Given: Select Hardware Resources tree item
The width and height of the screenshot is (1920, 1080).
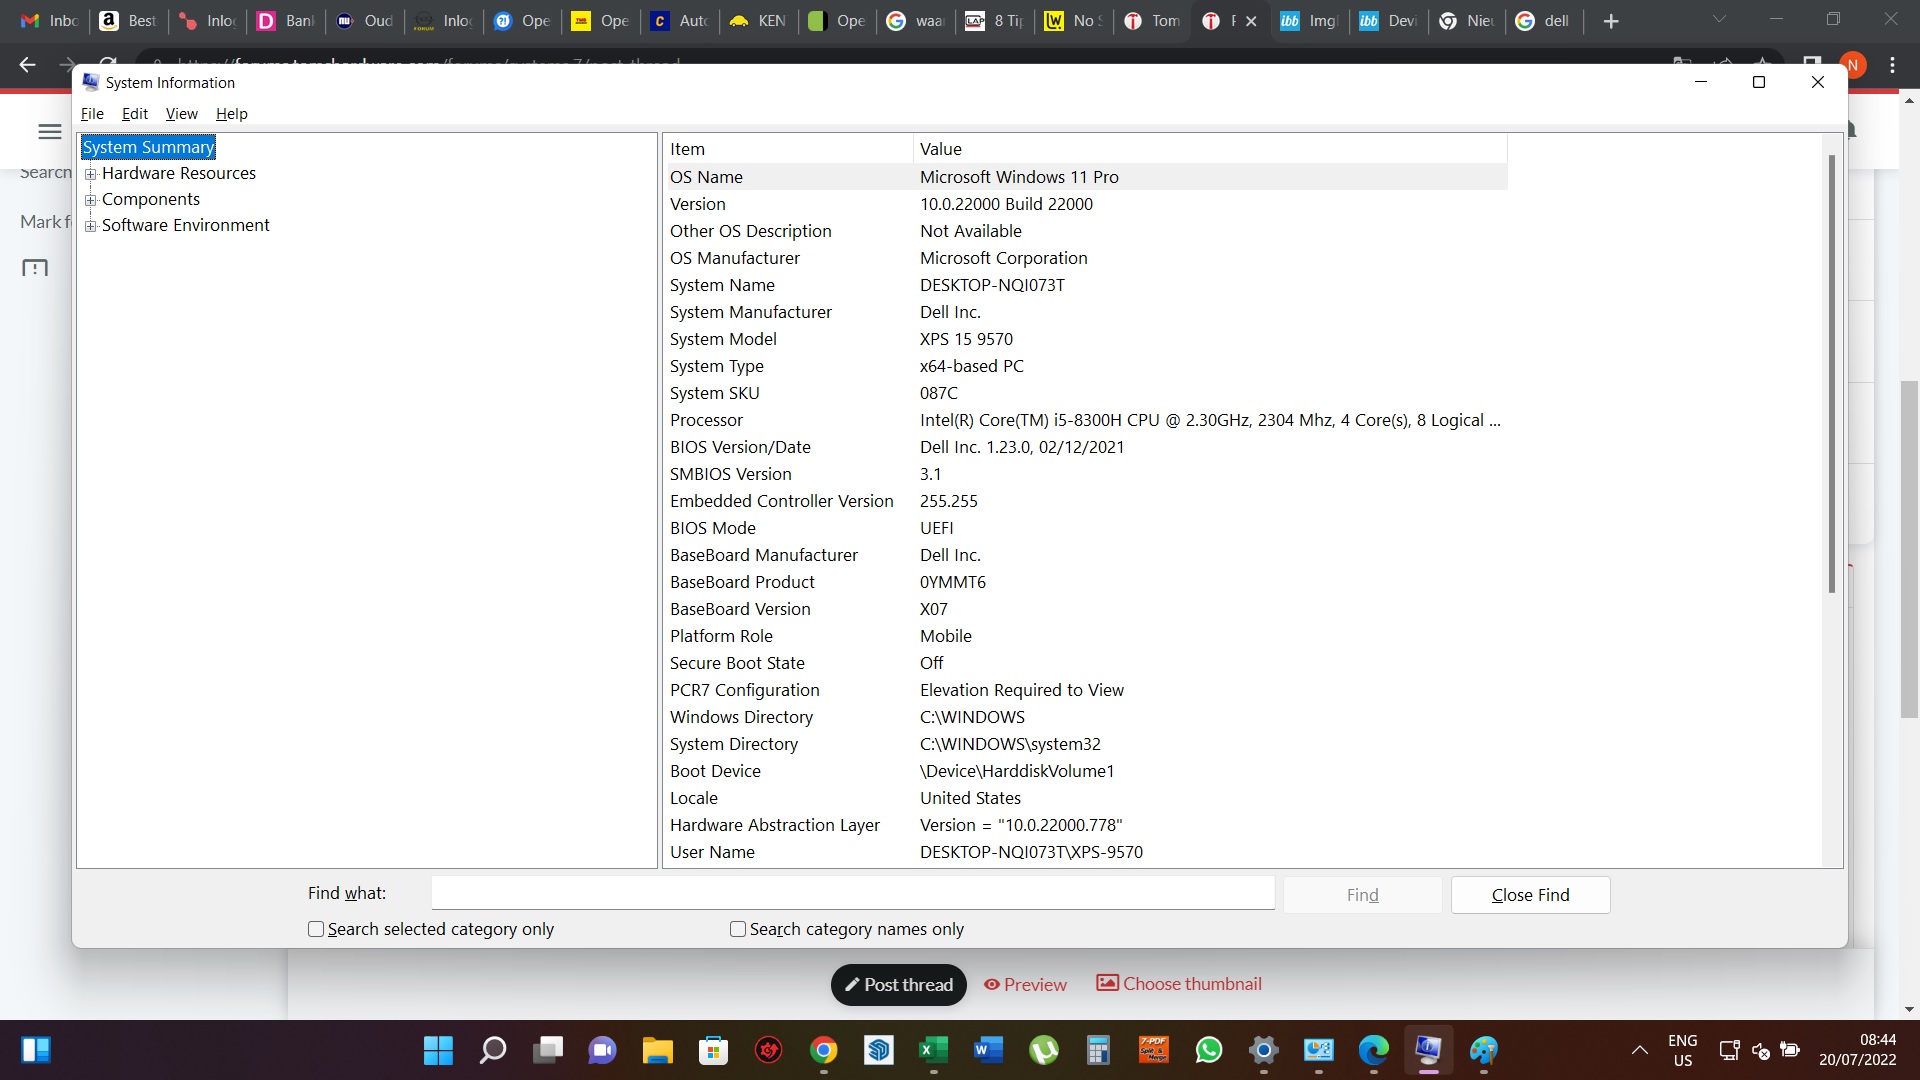Looking at the screenshot, I should pyautogui.click(x=179, y=173).
